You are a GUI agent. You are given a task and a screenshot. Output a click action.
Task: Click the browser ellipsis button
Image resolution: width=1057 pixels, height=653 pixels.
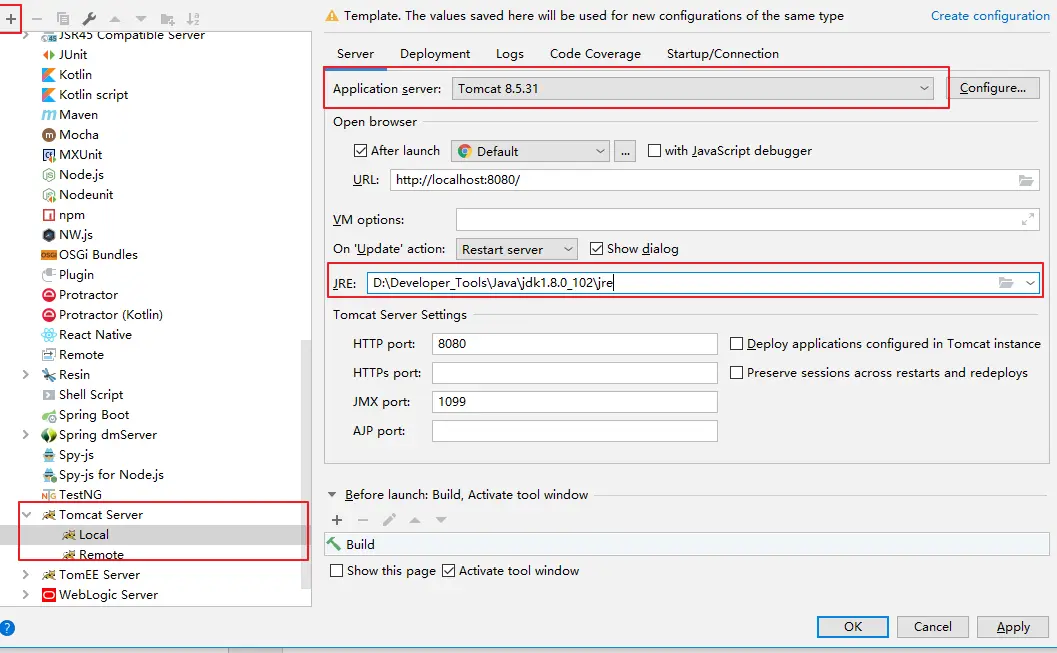(625, 152)
